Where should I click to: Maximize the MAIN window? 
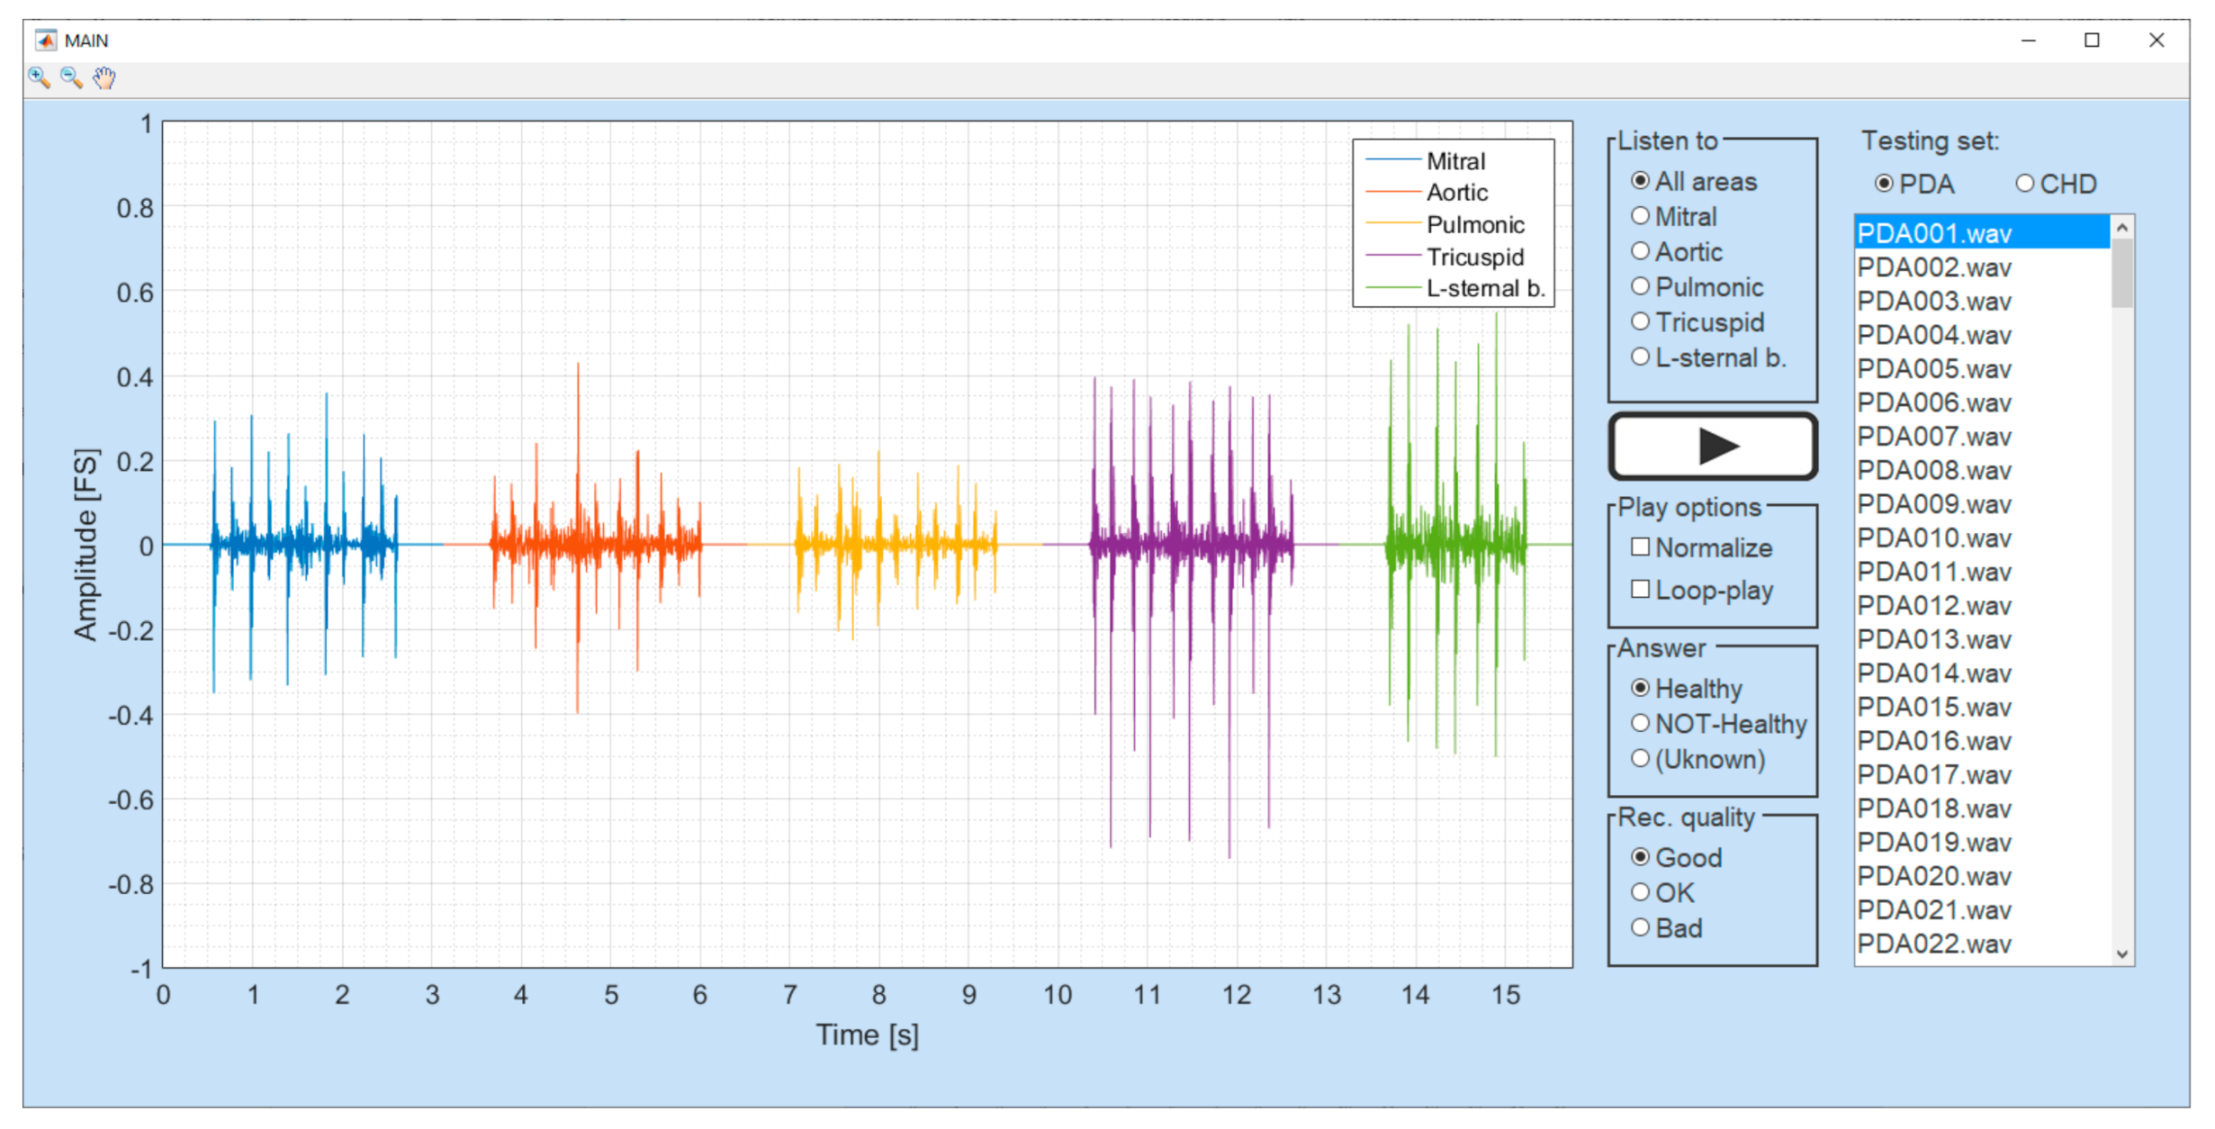(x=2092, y=40)
